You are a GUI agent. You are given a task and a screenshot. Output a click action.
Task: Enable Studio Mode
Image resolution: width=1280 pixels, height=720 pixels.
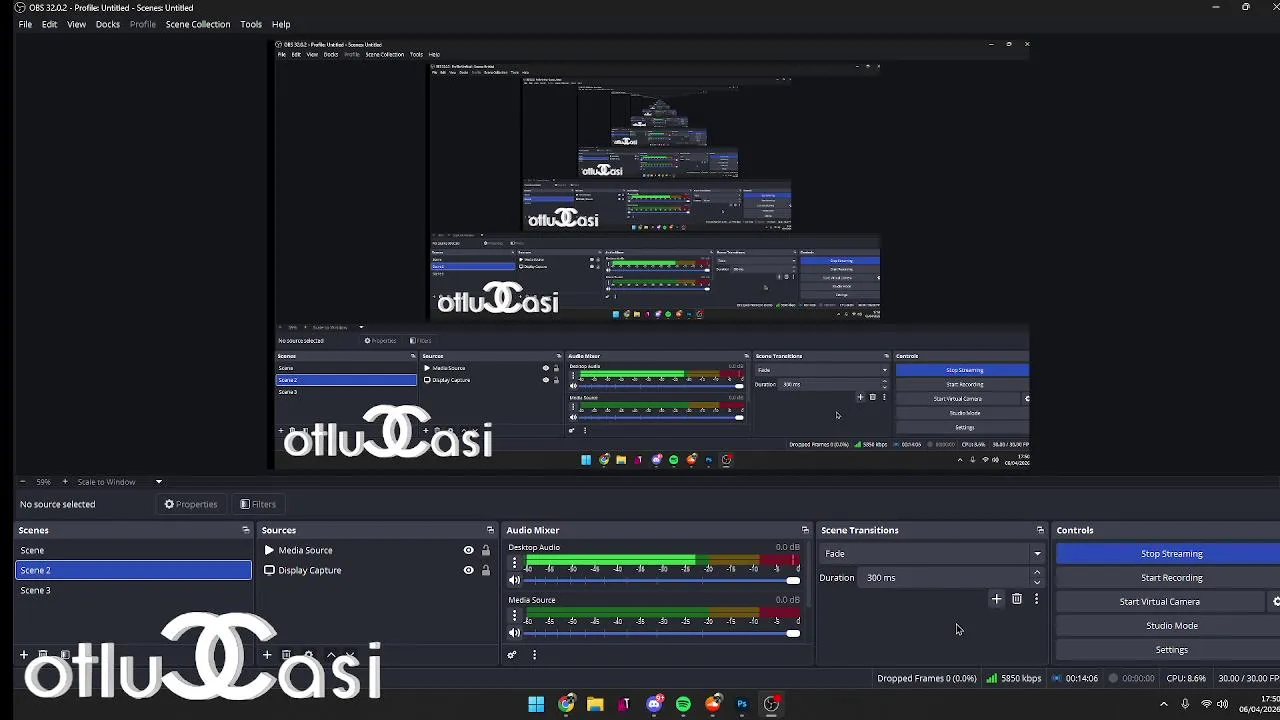coord(1168,625)
